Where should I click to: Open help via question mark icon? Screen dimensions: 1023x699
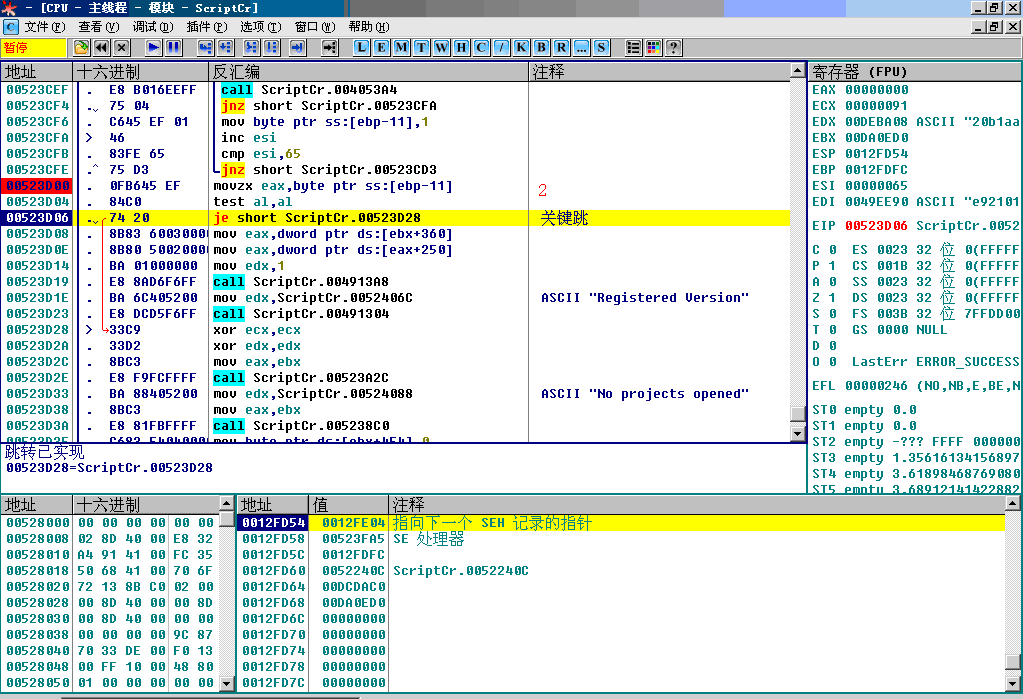(x=673, y=48)
